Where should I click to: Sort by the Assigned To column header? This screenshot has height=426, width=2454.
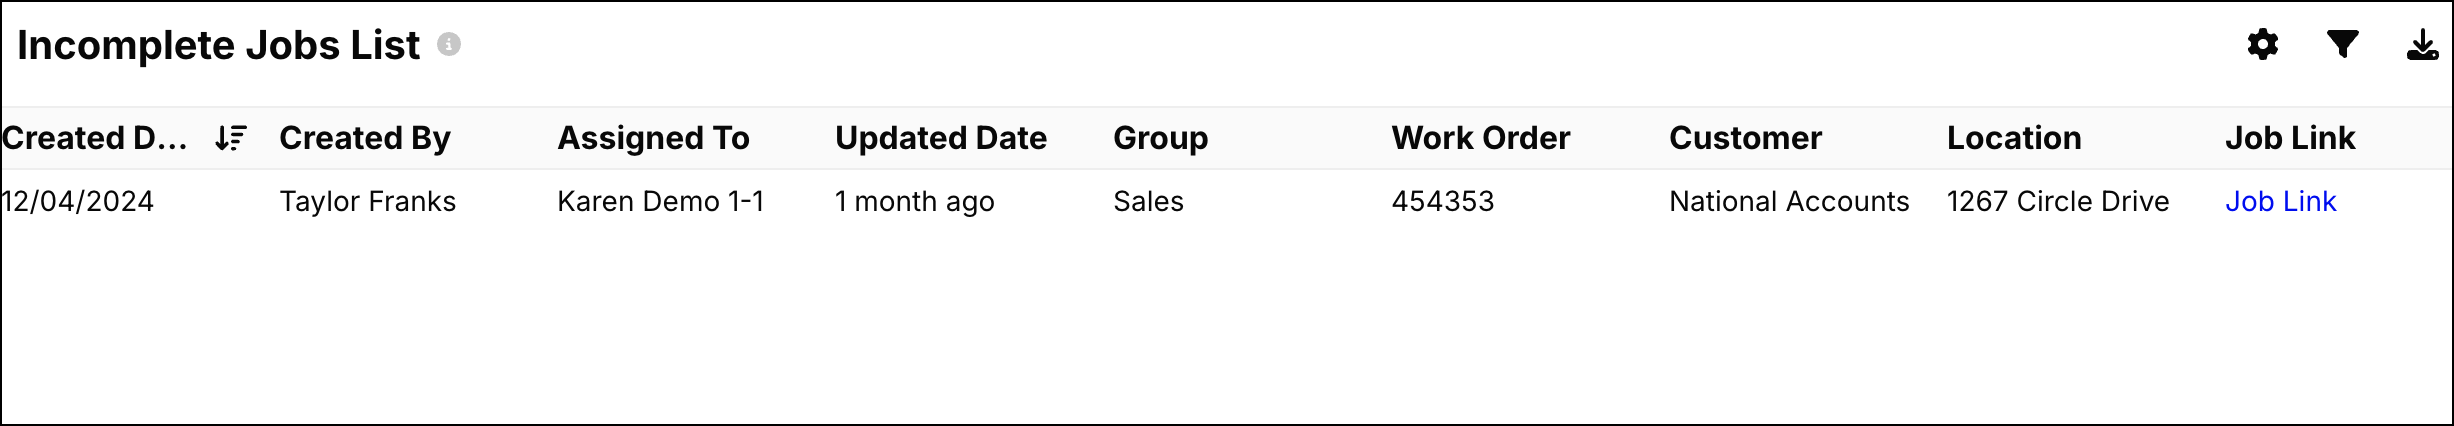[653, 138]
